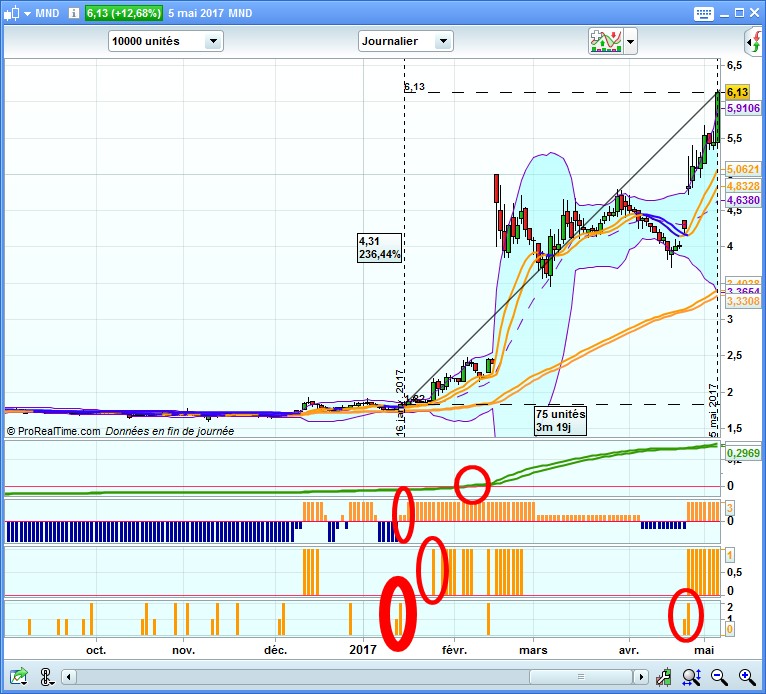
Task: Open the info icon next to MND
Action: pos(71,13)
